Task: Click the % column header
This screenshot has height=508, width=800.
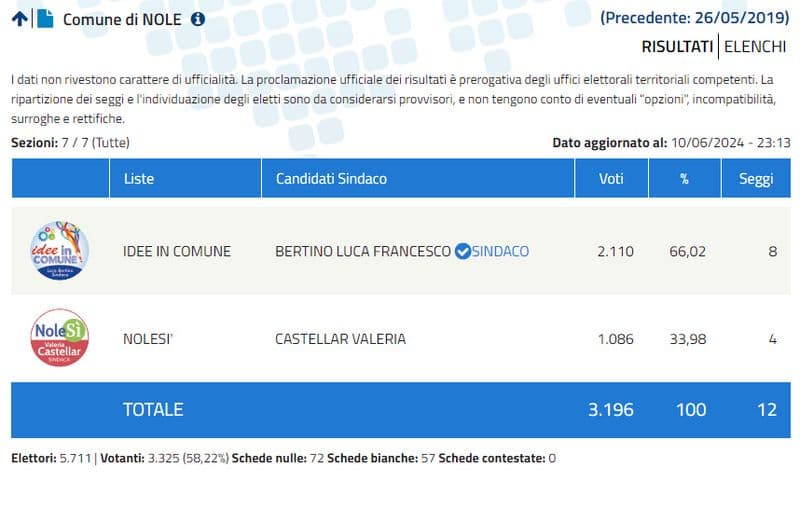Action: click(685, 178)
